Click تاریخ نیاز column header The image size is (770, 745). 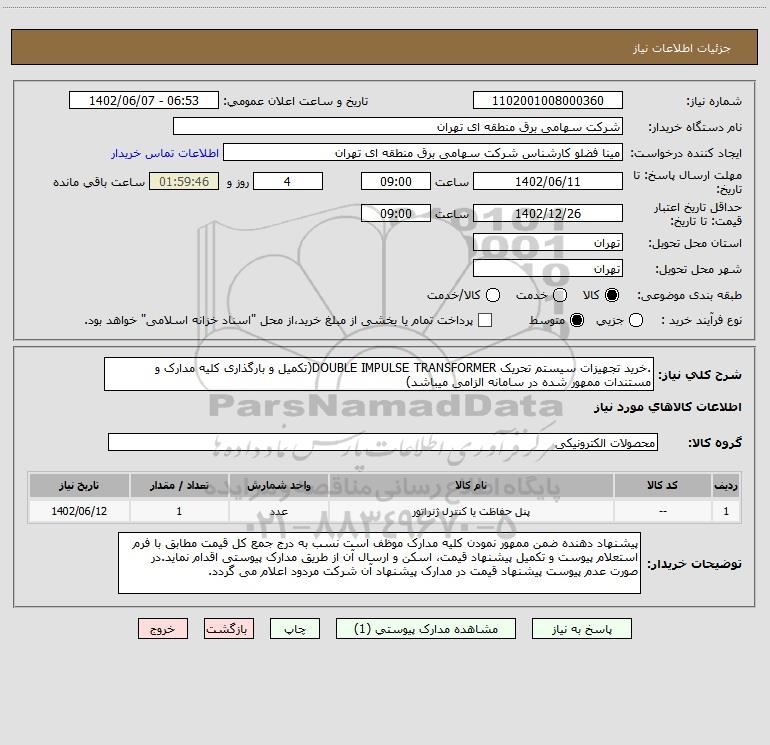click(79, 485)
